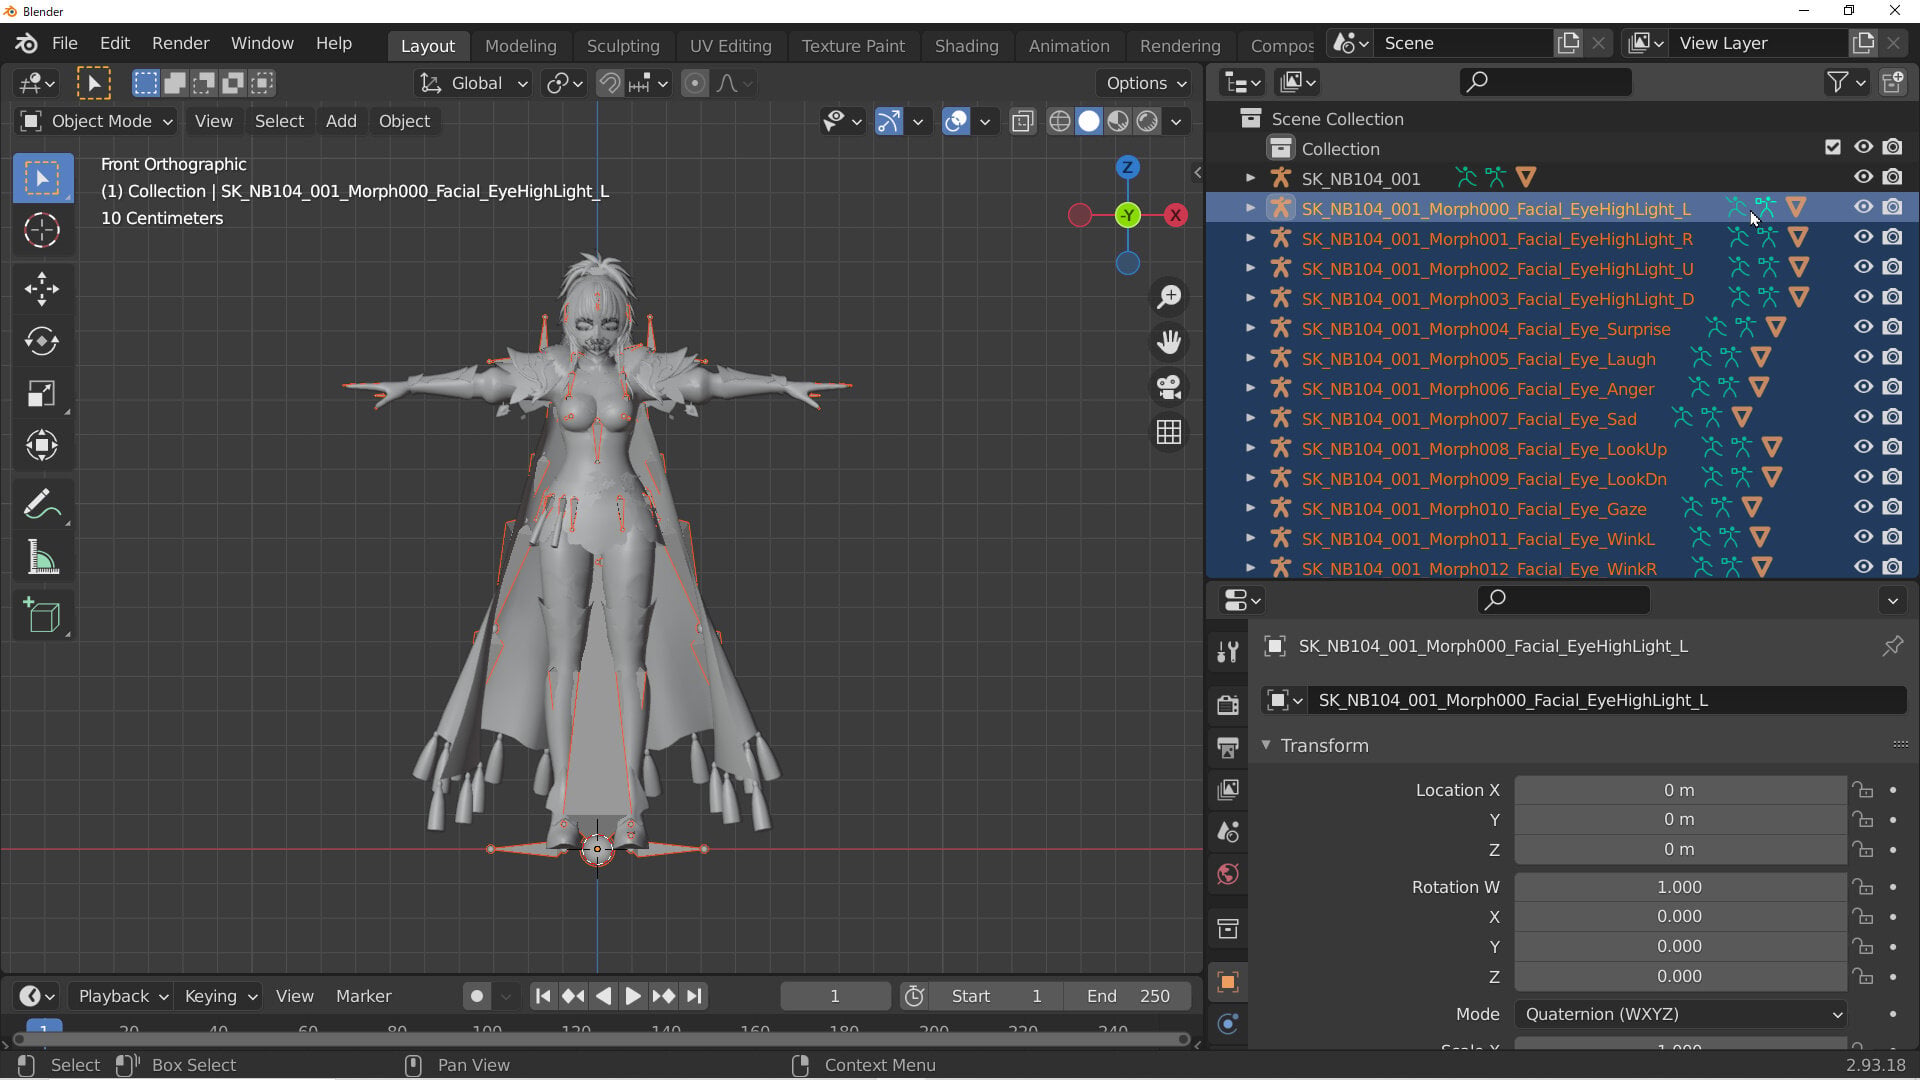Click the blue Z axis gizmo
The image size is (1920, 1080).
1127,167
